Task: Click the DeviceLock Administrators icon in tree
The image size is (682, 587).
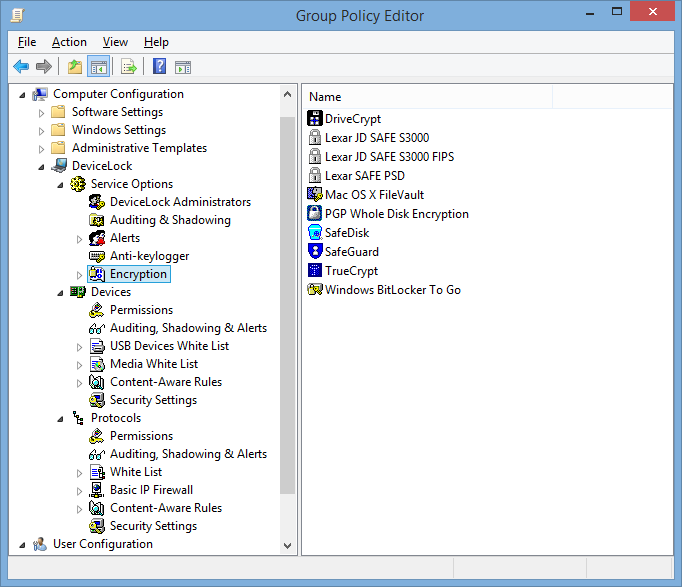Action: point(97,202)
